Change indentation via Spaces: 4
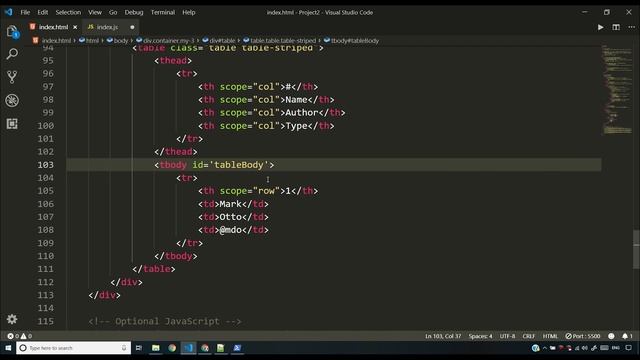Screen dimensions: 640x360 click(x=480, y=336)
